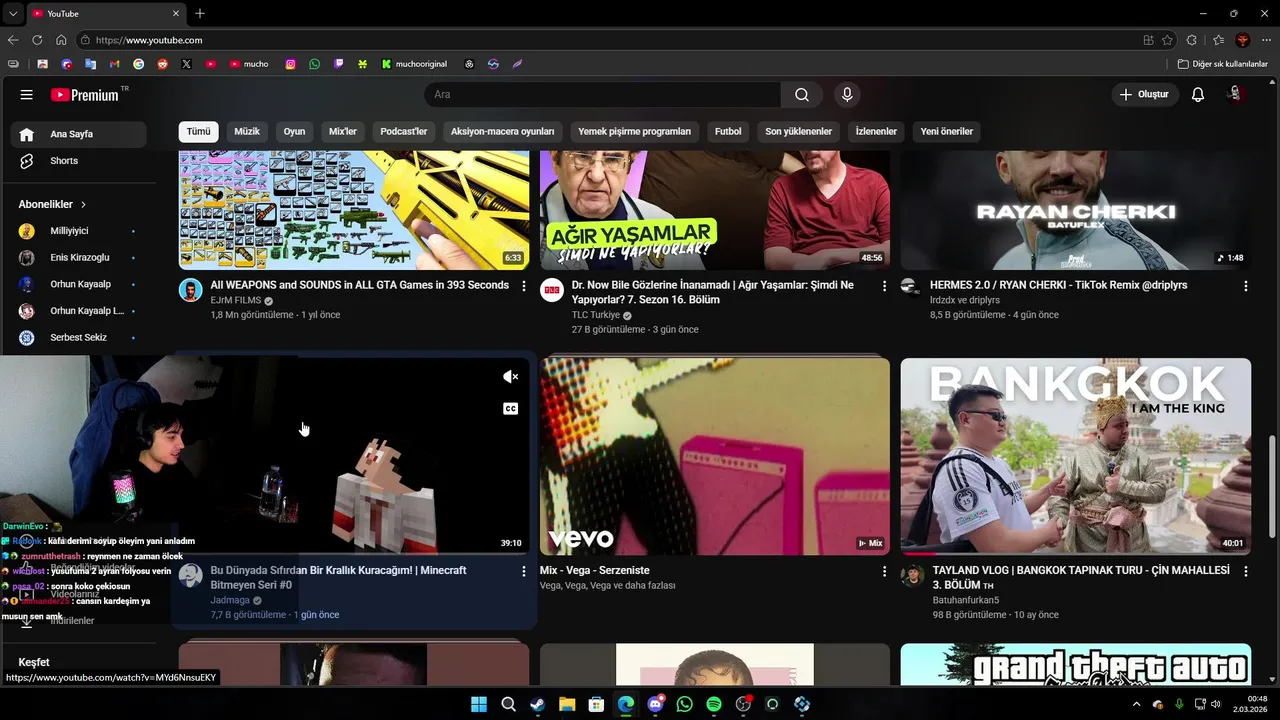Image resolution: width=1280 pixels, height=720 pixels.
Task: Open Shorts in sidebar
Action: point(79,161)
